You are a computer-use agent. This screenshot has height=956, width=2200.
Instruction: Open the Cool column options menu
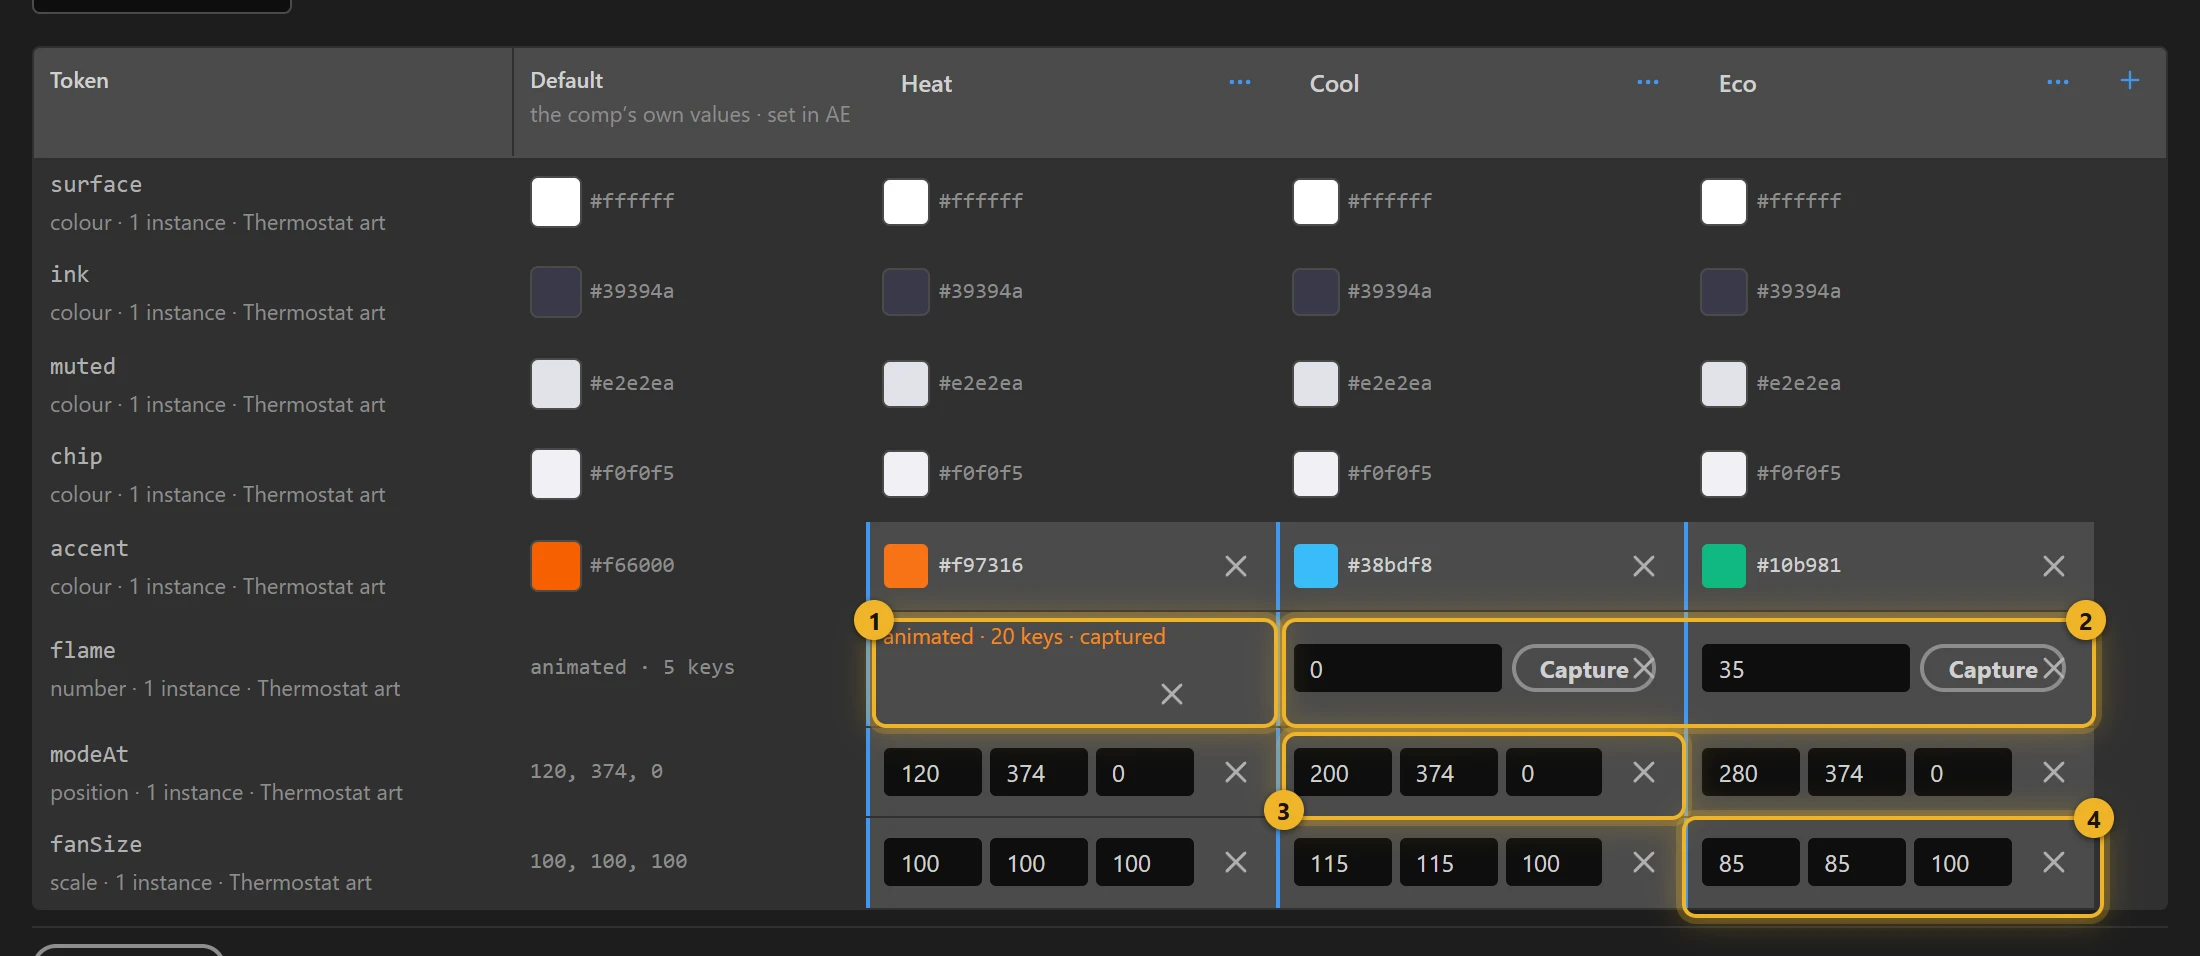[1648, 82]
